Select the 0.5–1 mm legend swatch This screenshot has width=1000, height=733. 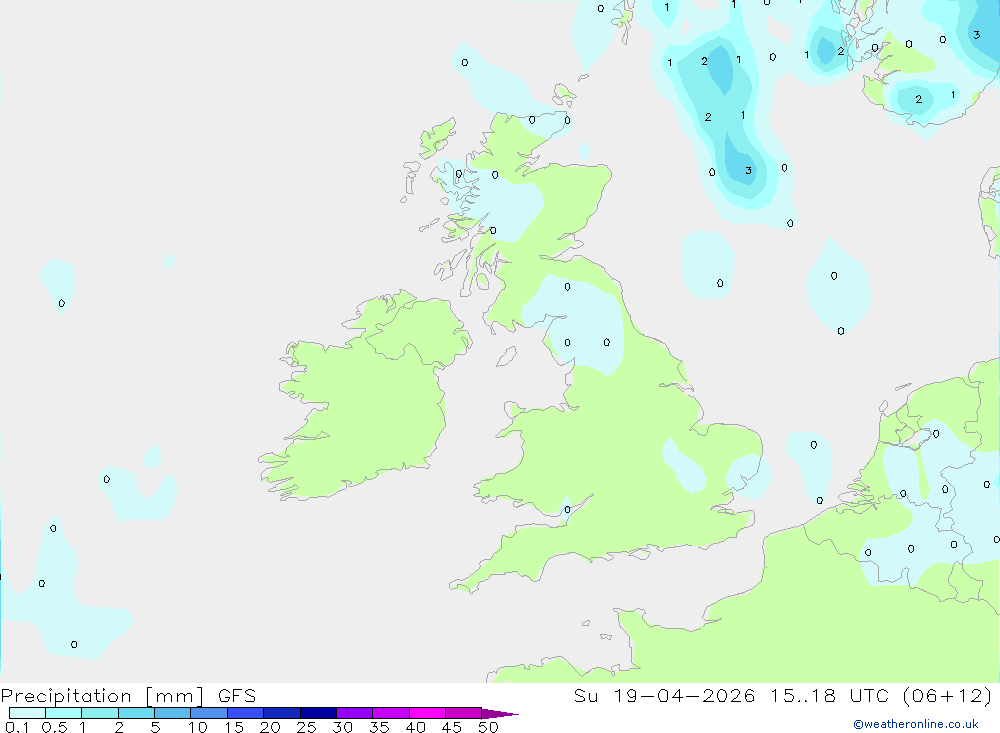point(63,713)
